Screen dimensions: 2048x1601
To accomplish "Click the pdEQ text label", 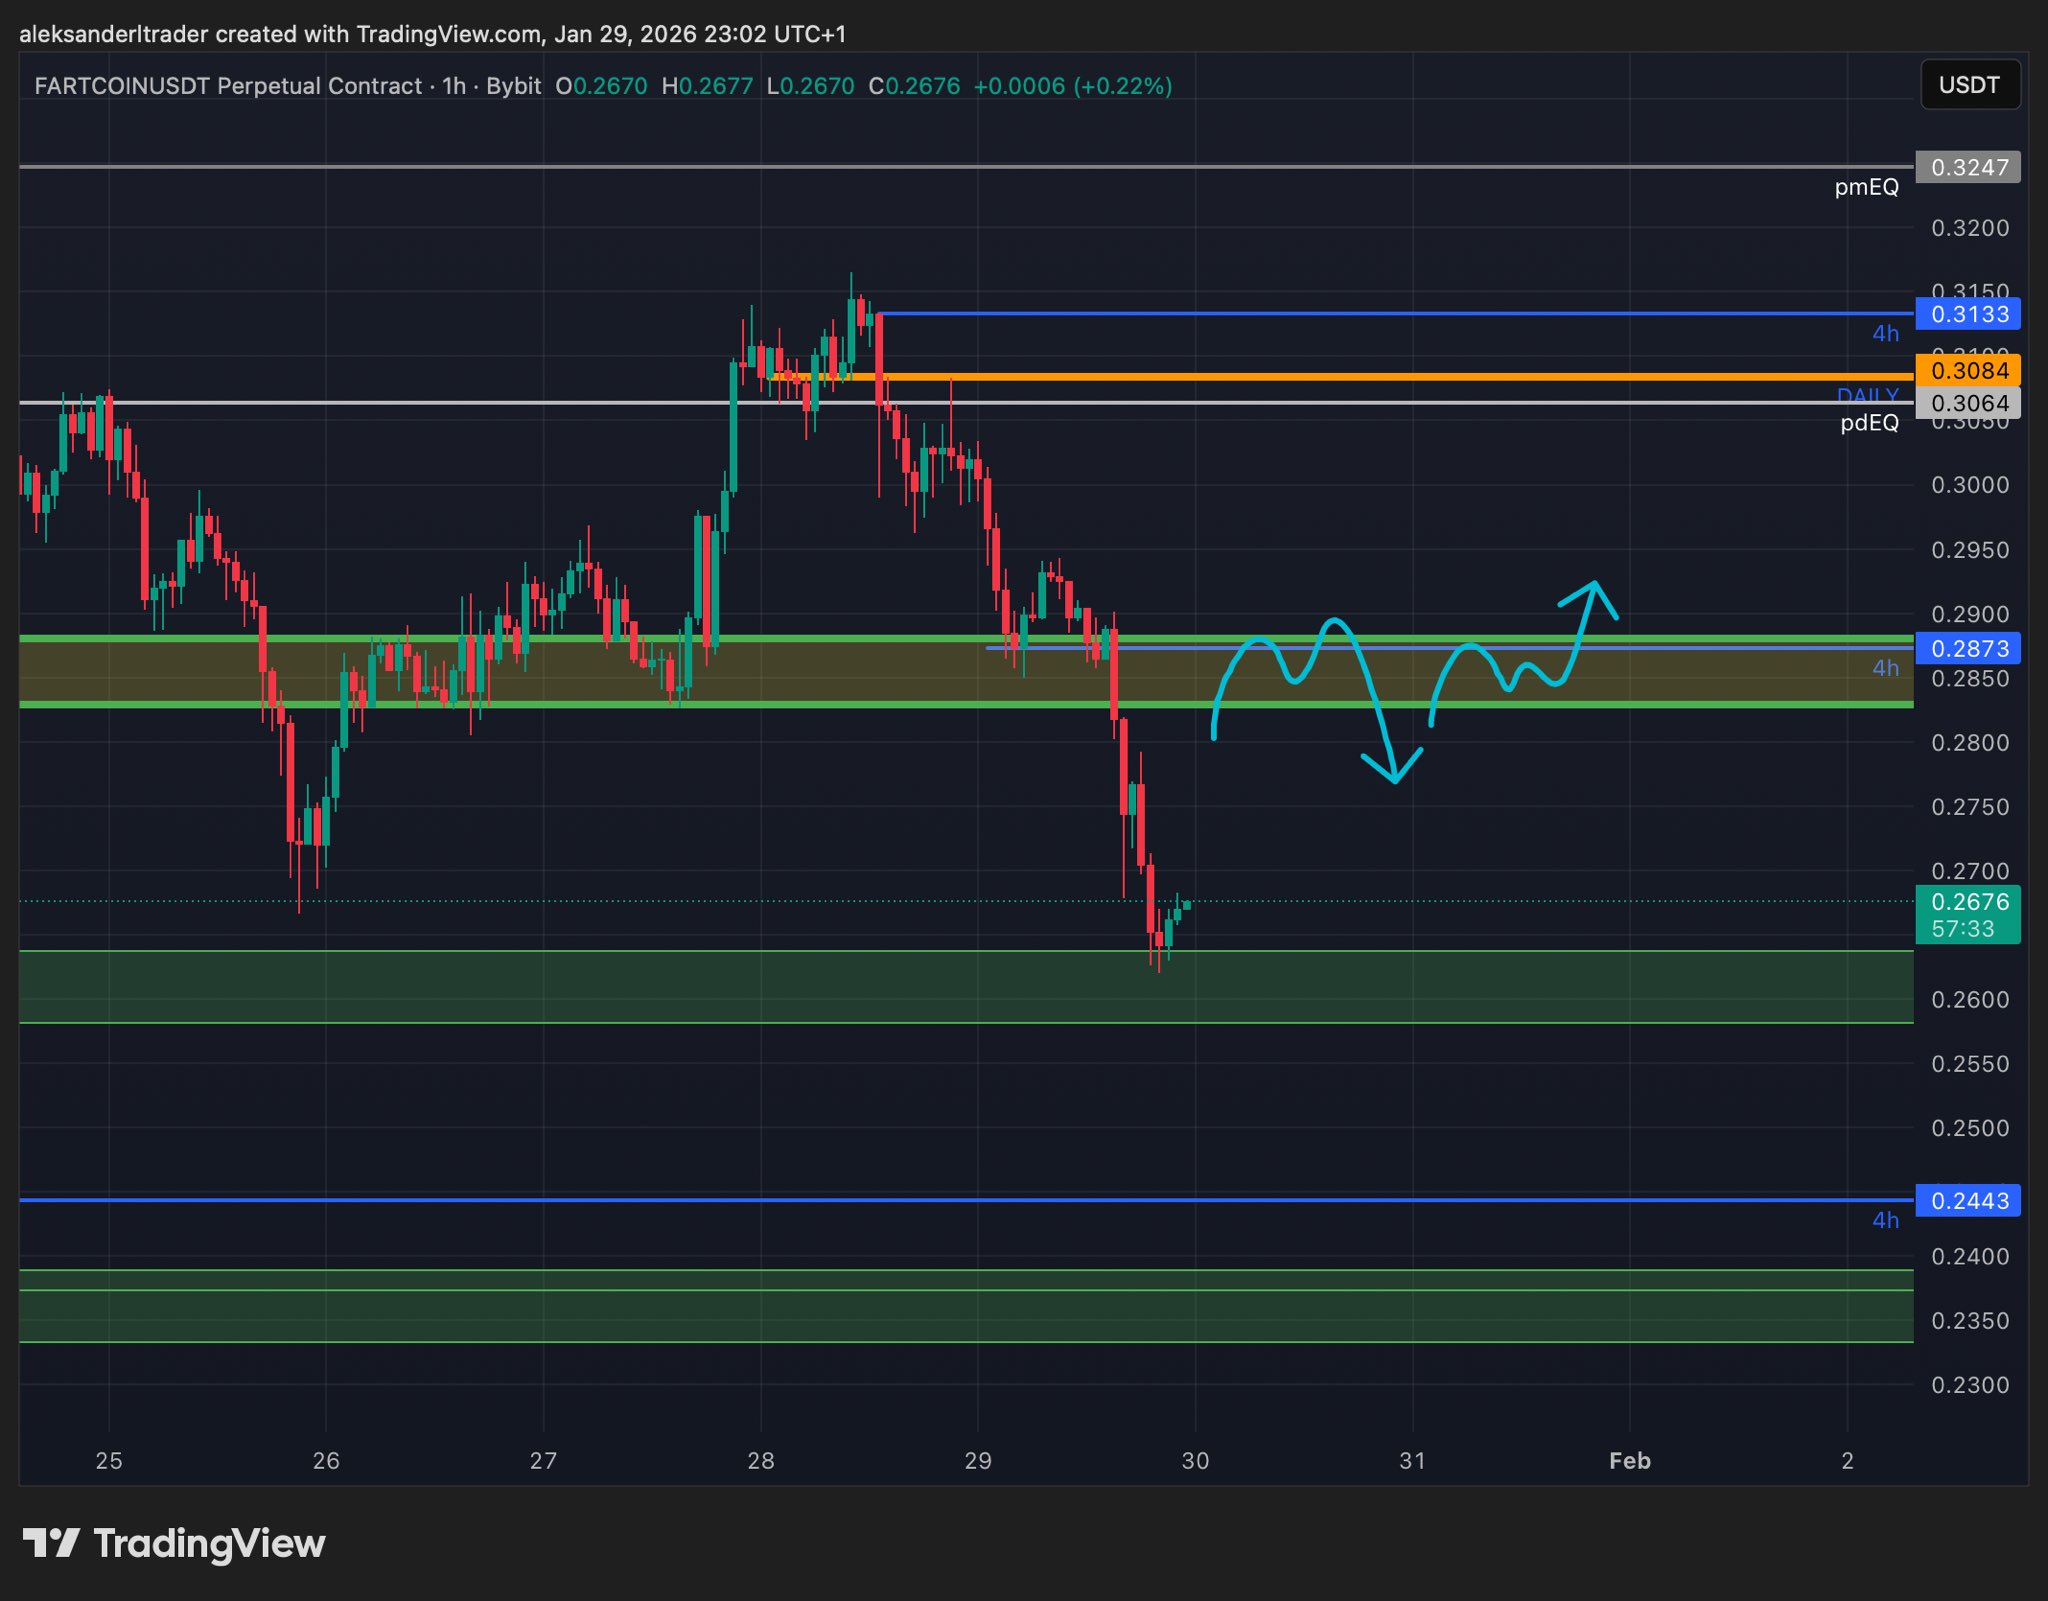I will [1869, 423].
